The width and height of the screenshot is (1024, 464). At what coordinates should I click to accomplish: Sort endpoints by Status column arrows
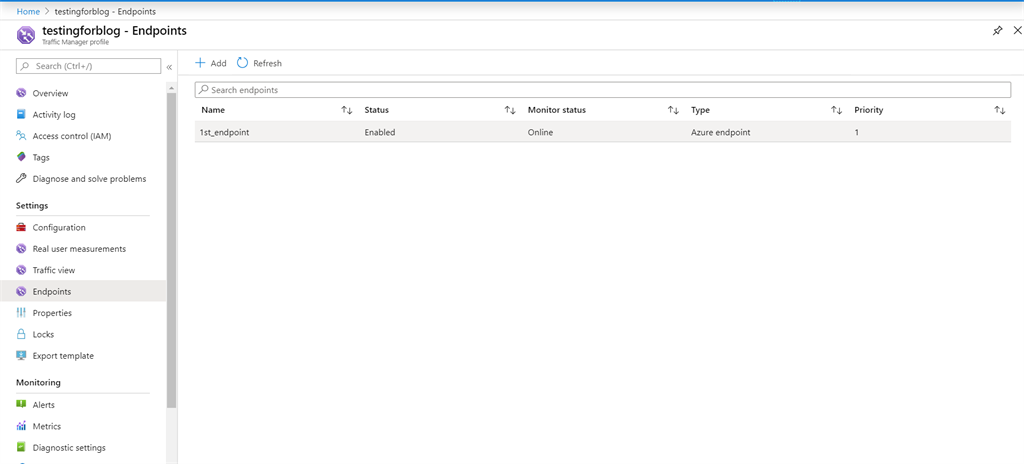[x=510, y=110]
